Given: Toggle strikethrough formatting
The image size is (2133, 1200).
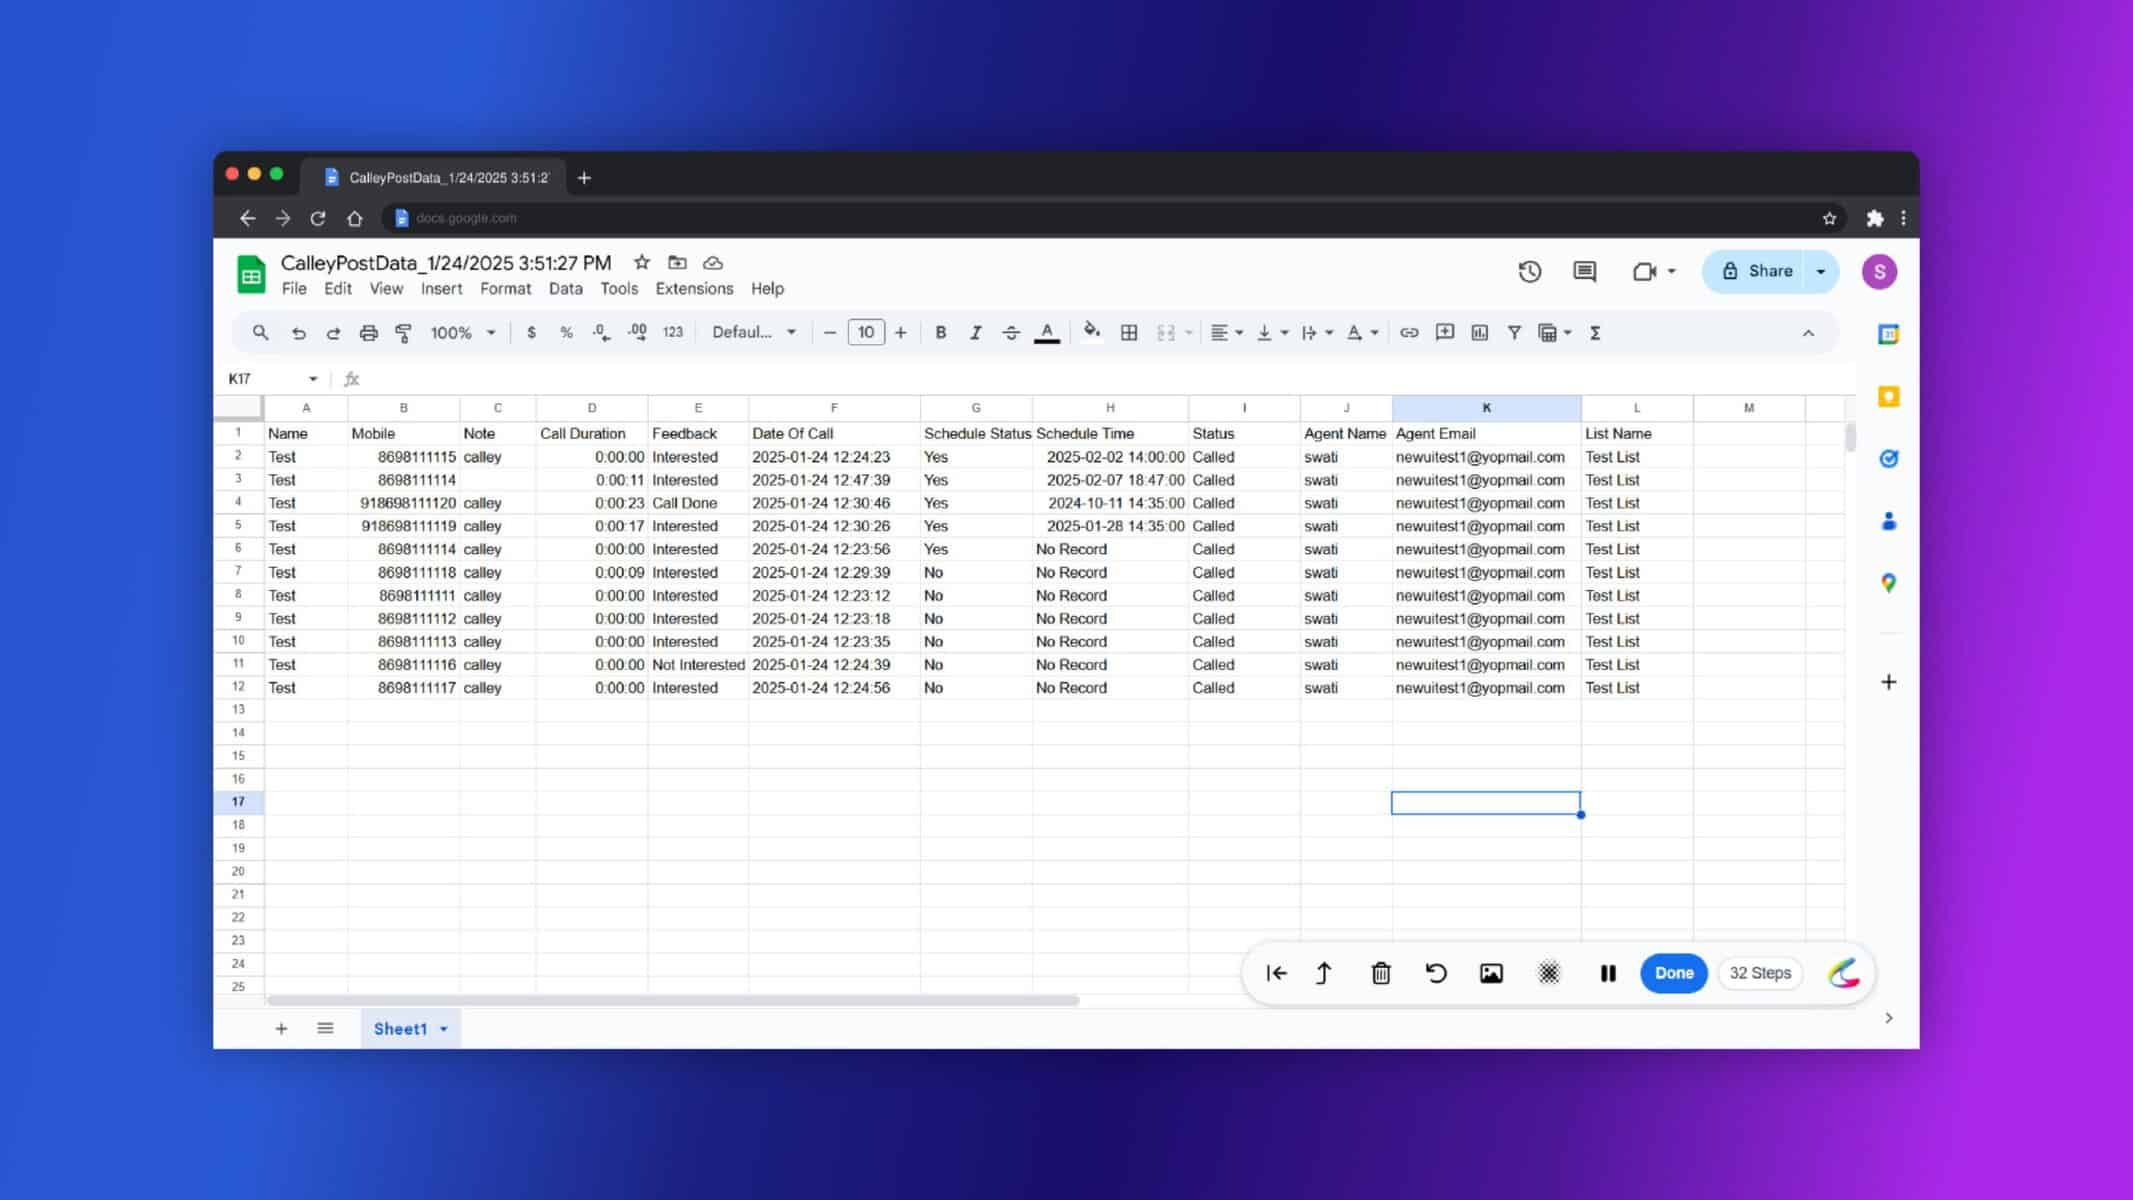Looking at the screenshot, I should pos(1011,333).
